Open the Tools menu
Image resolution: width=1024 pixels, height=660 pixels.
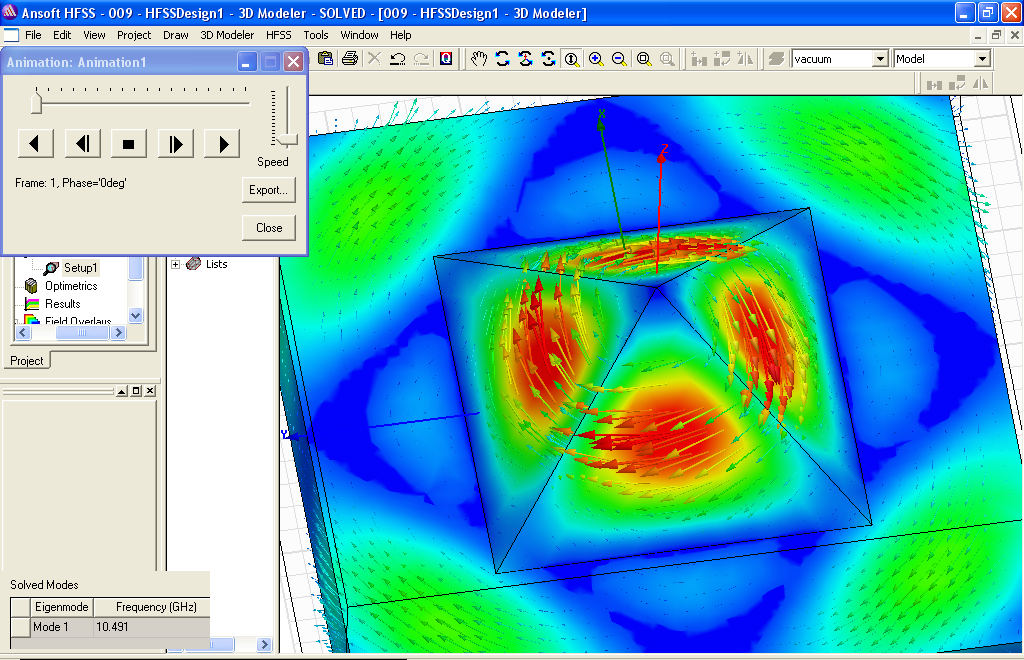tap(315, 35)
